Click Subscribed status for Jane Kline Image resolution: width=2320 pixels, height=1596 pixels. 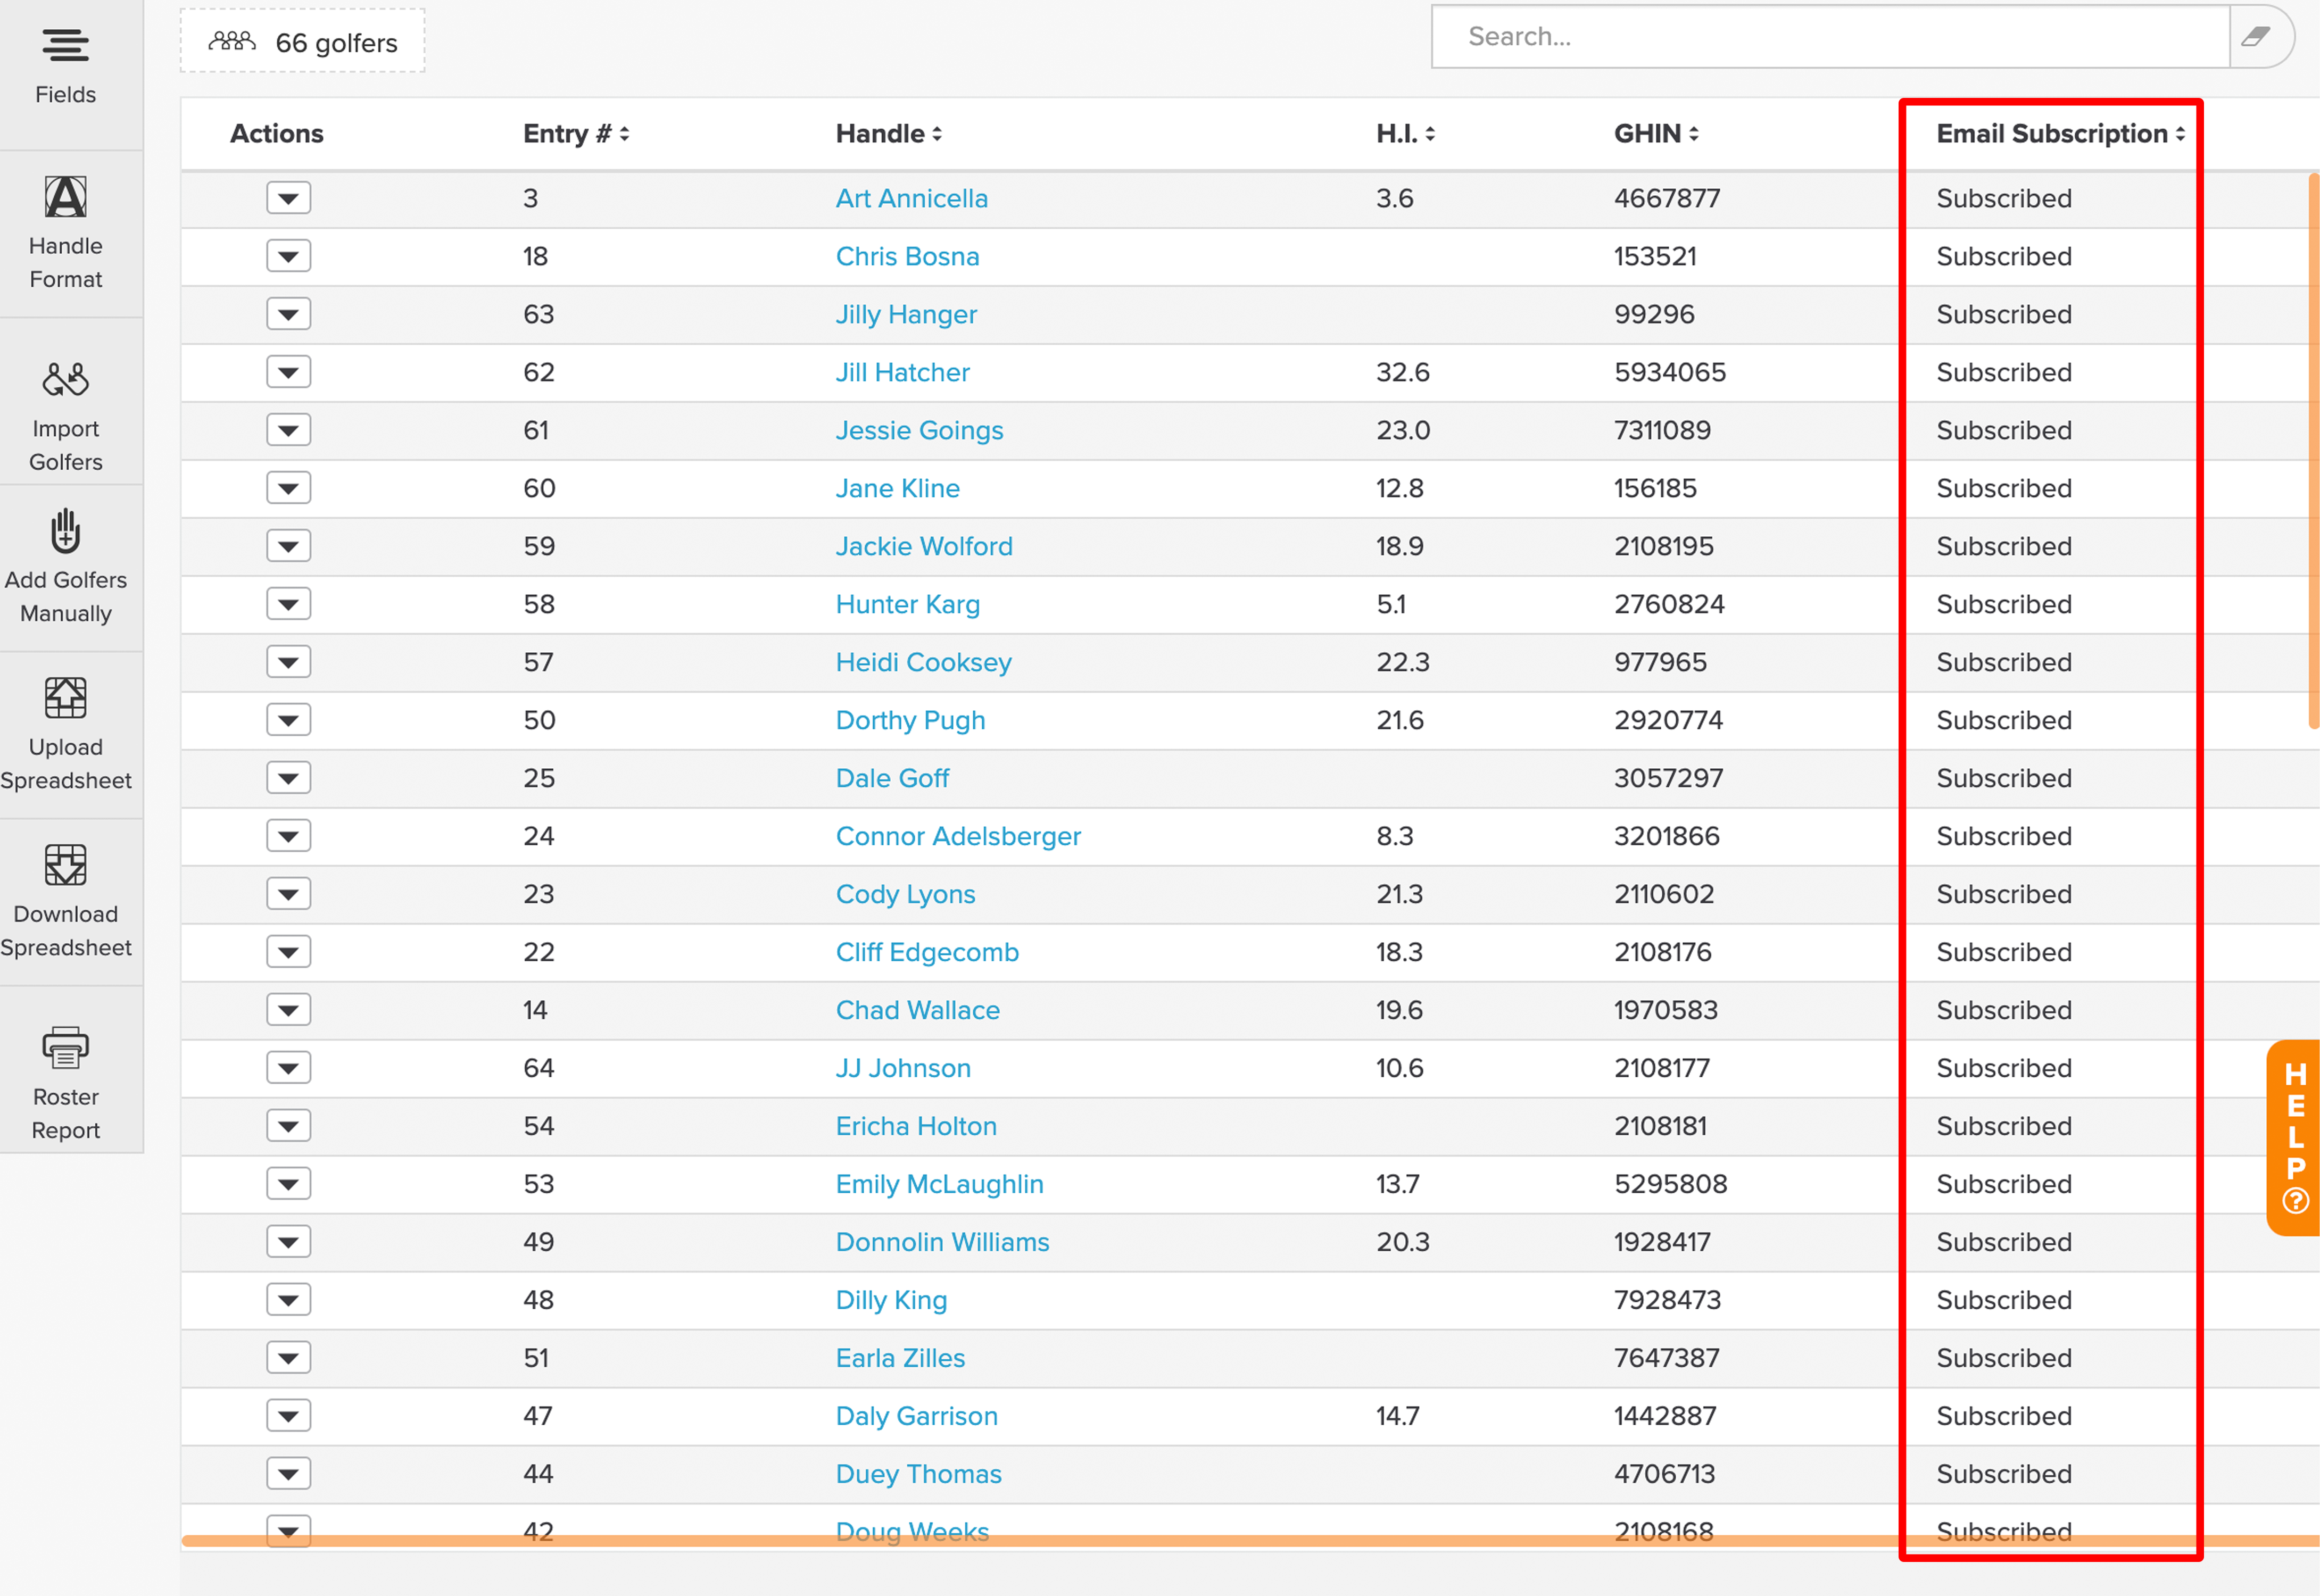2003,488
